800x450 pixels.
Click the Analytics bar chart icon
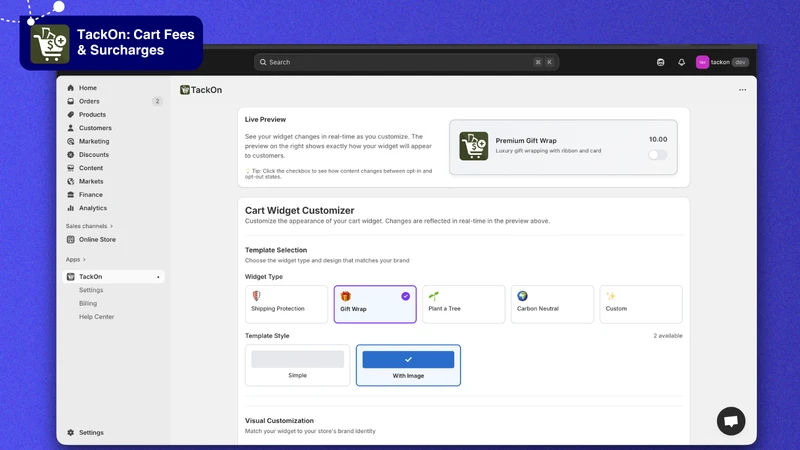click(x=70, y=208)
